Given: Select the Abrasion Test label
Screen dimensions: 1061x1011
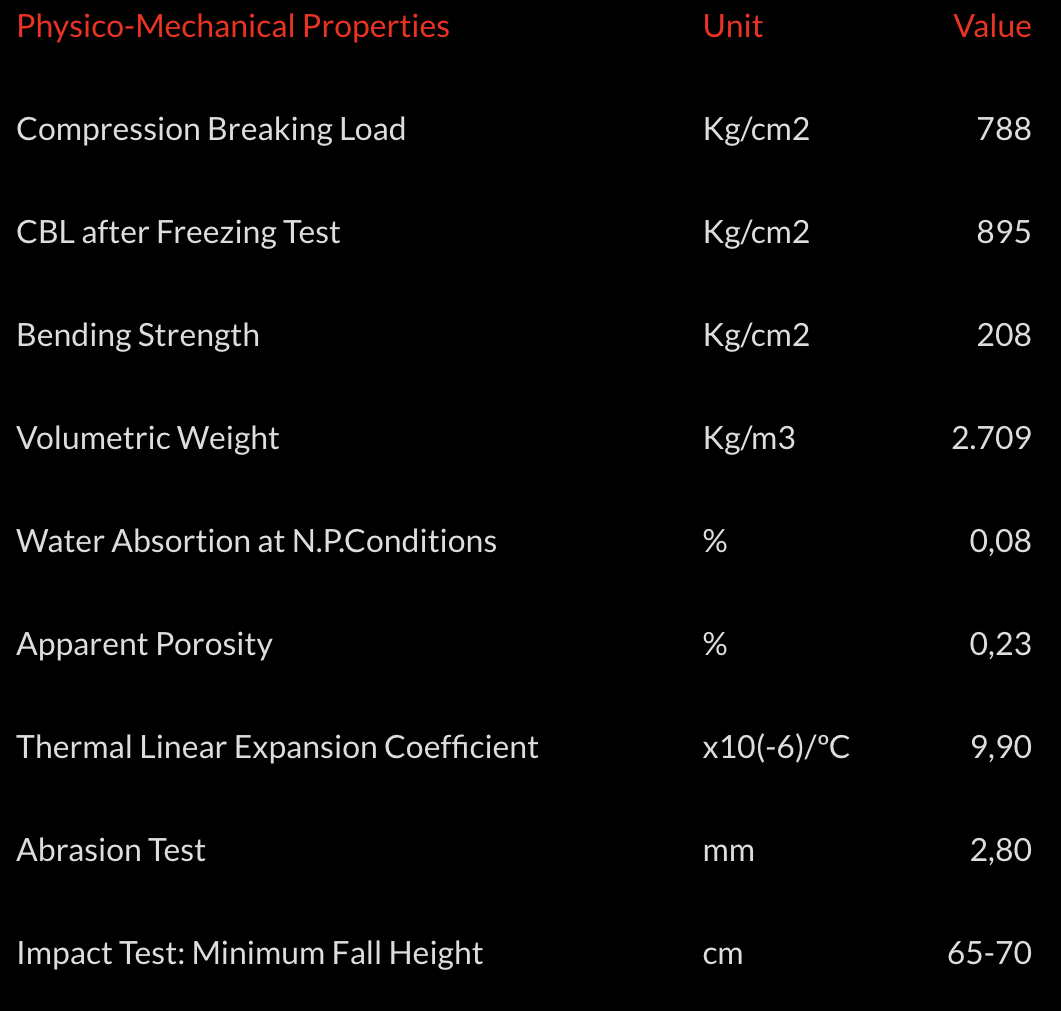Looking at the screenshot, I should (111, 850).
